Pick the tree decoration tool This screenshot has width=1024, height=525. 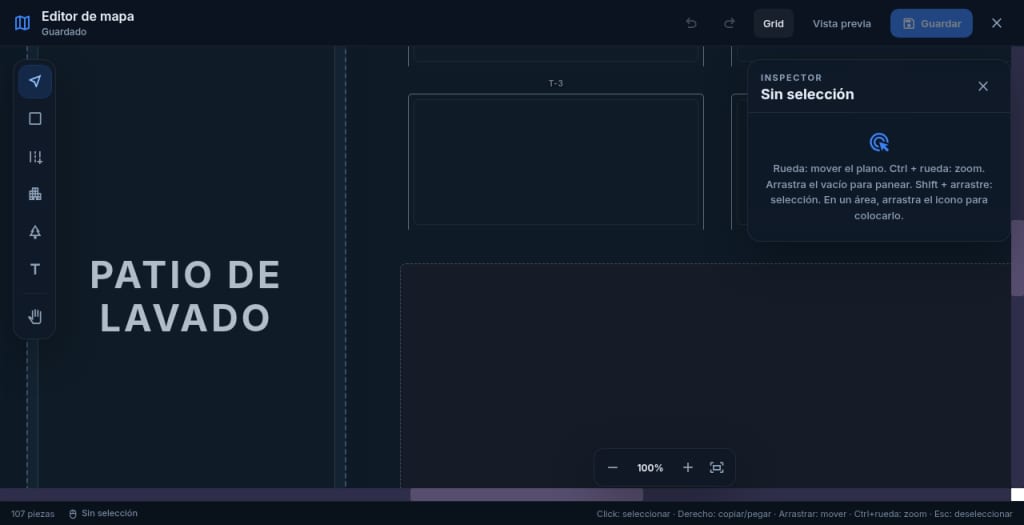pos(35,232)
